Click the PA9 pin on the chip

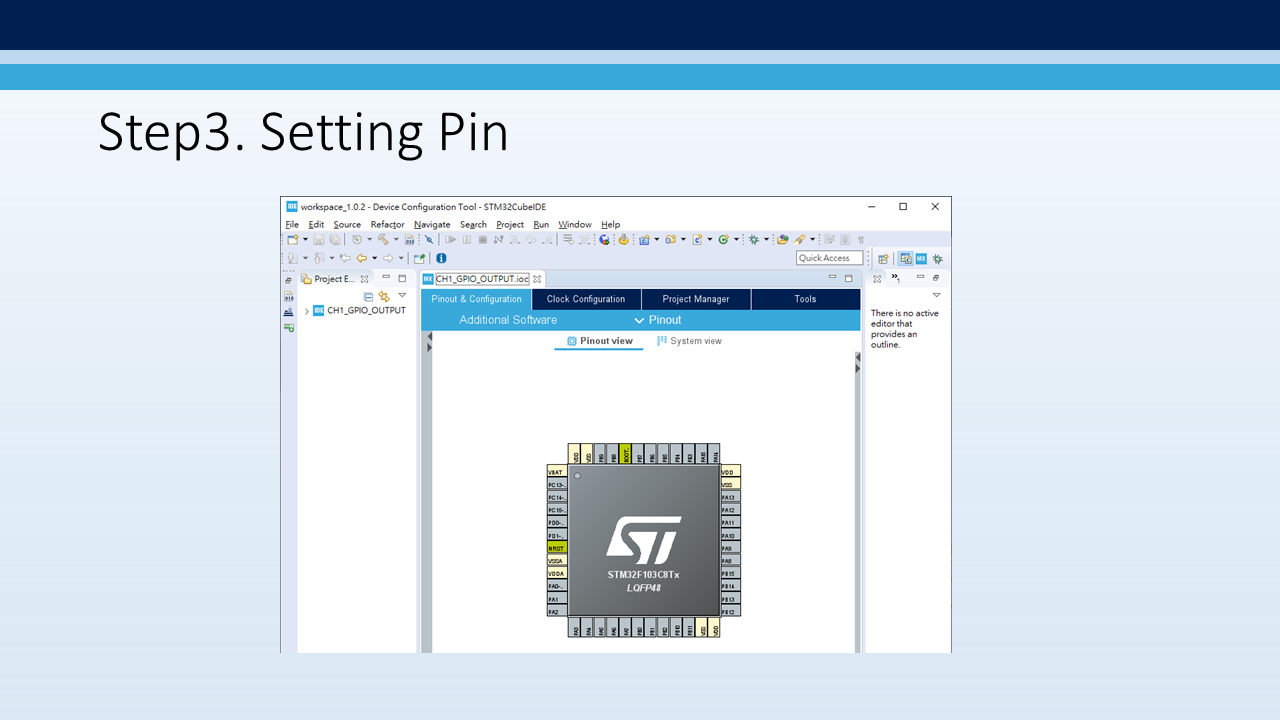730,548
